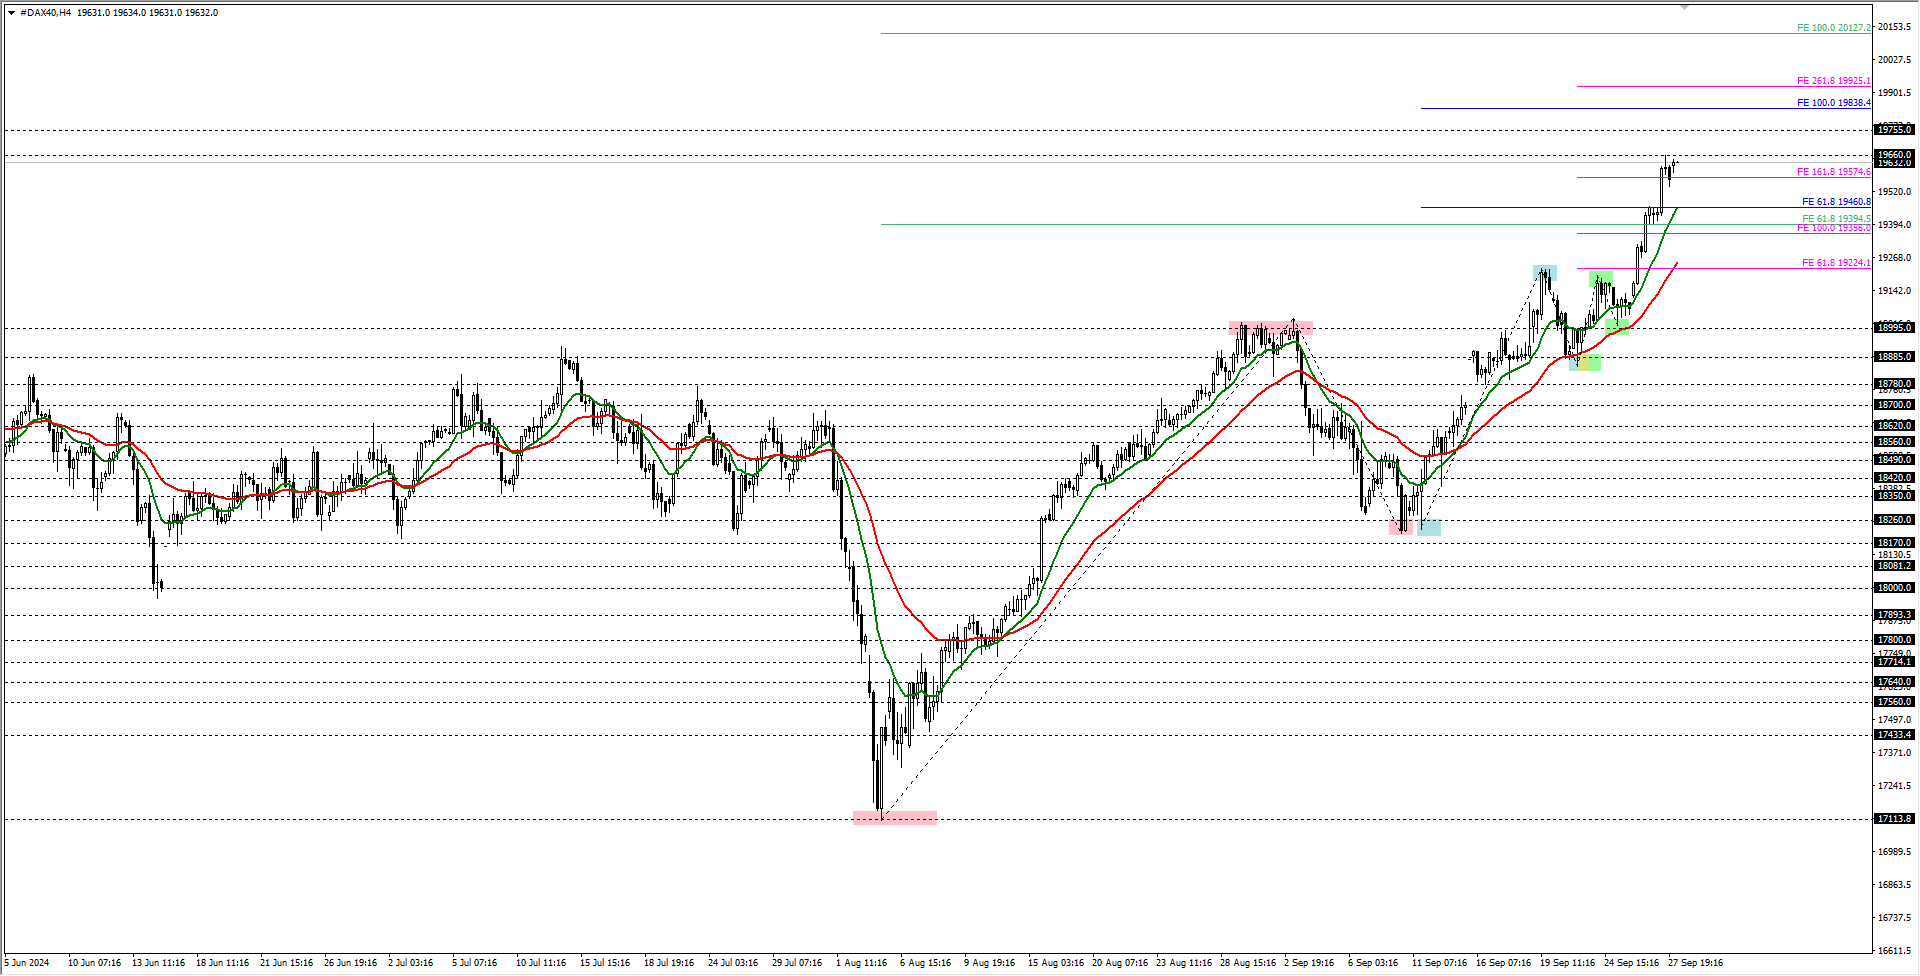The width and height of the screenshot is (1920, 976).
Task: Click the 16611.5 value on the price scale
Action: click(1894, 951)
